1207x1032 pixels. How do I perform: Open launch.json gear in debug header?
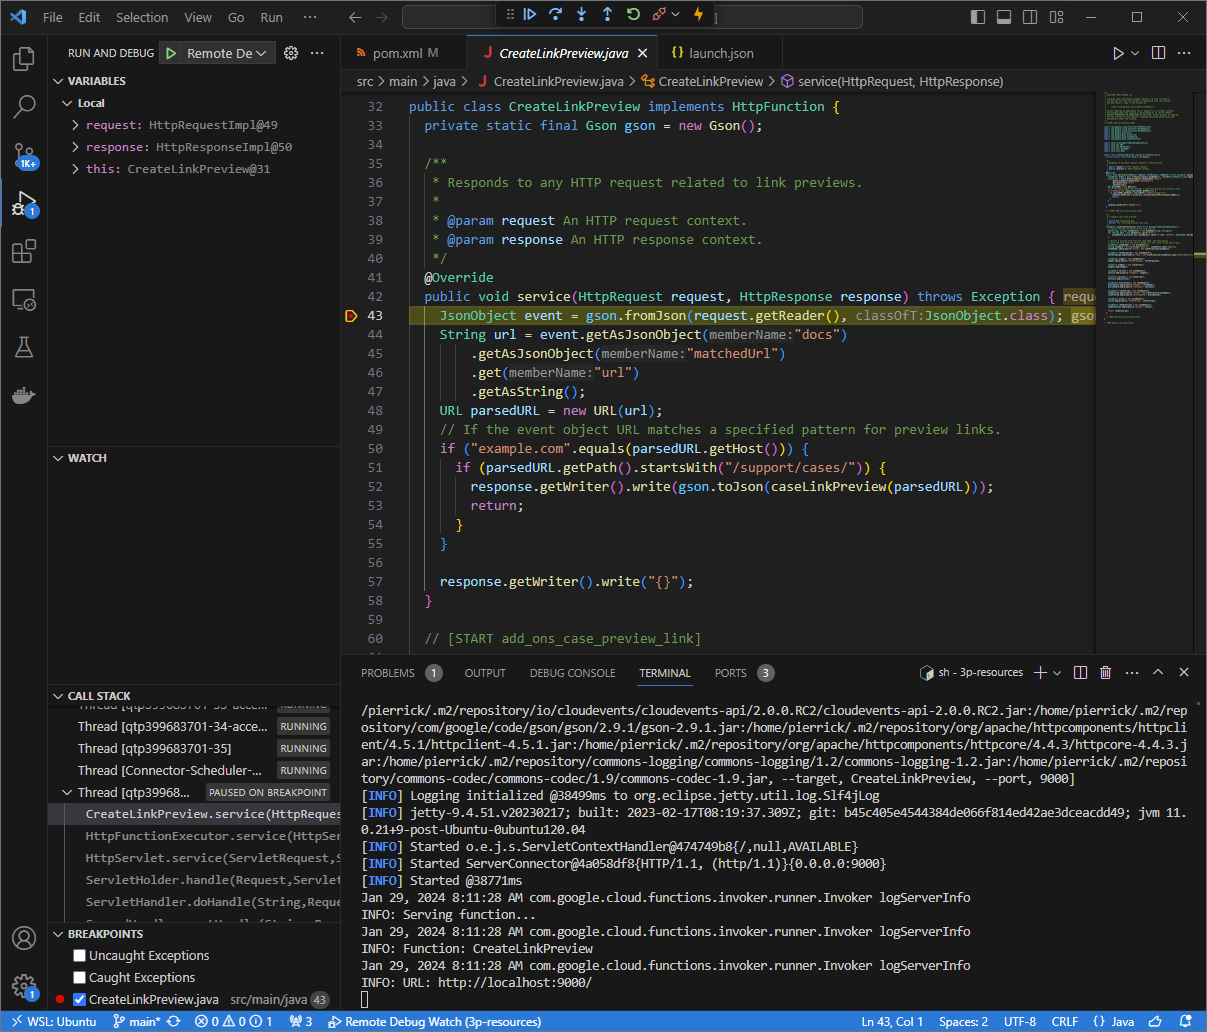click(291, 53)
